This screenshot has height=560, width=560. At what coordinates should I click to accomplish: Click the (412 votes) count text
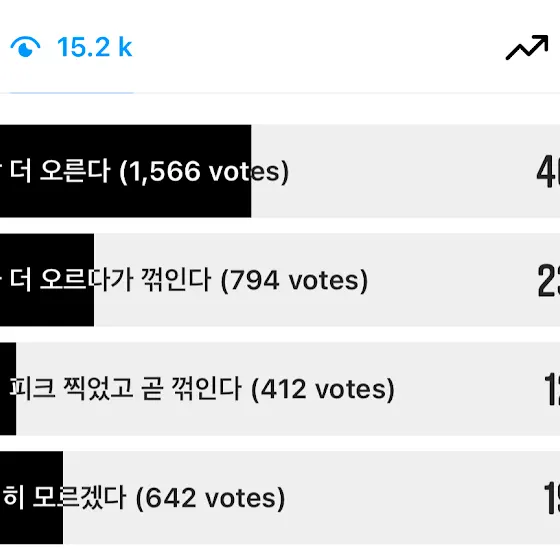(323, 389)
